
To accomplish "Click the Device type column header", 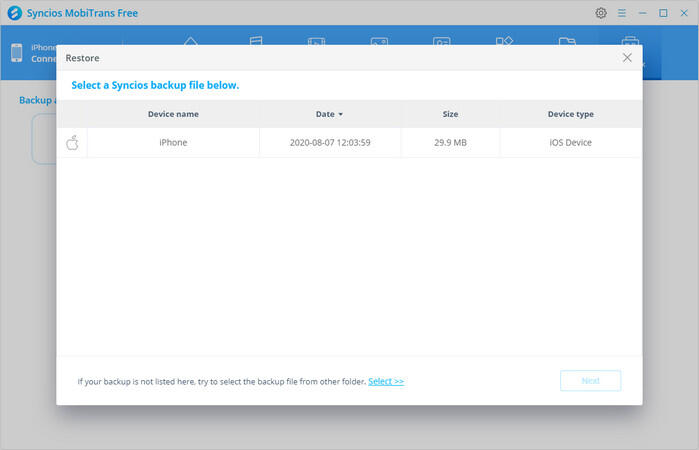I will pos(570,114).
